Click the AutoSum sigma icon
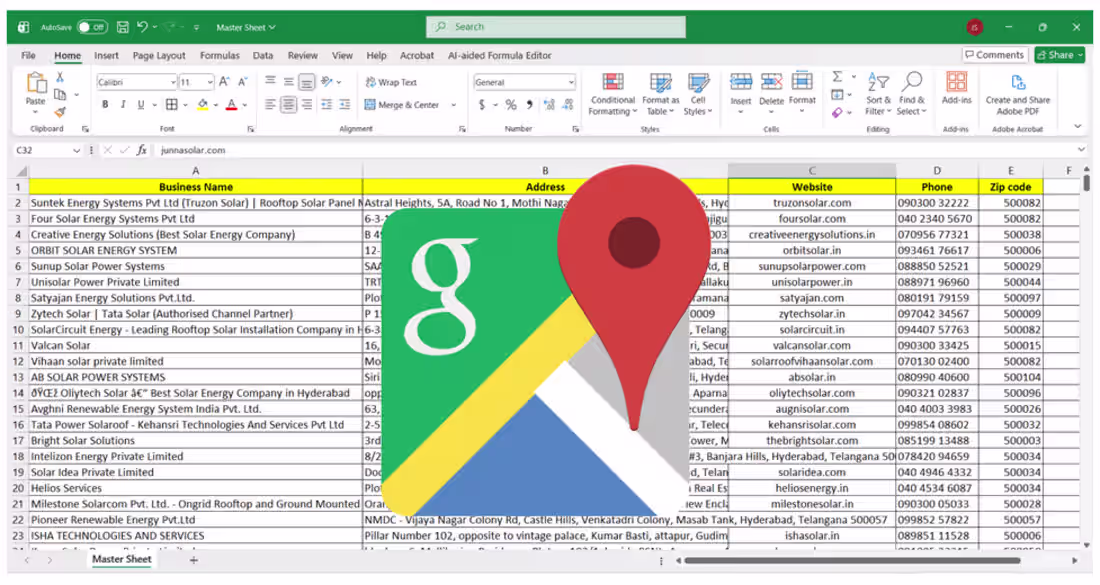1100x585 pixels. click(838, 76)
